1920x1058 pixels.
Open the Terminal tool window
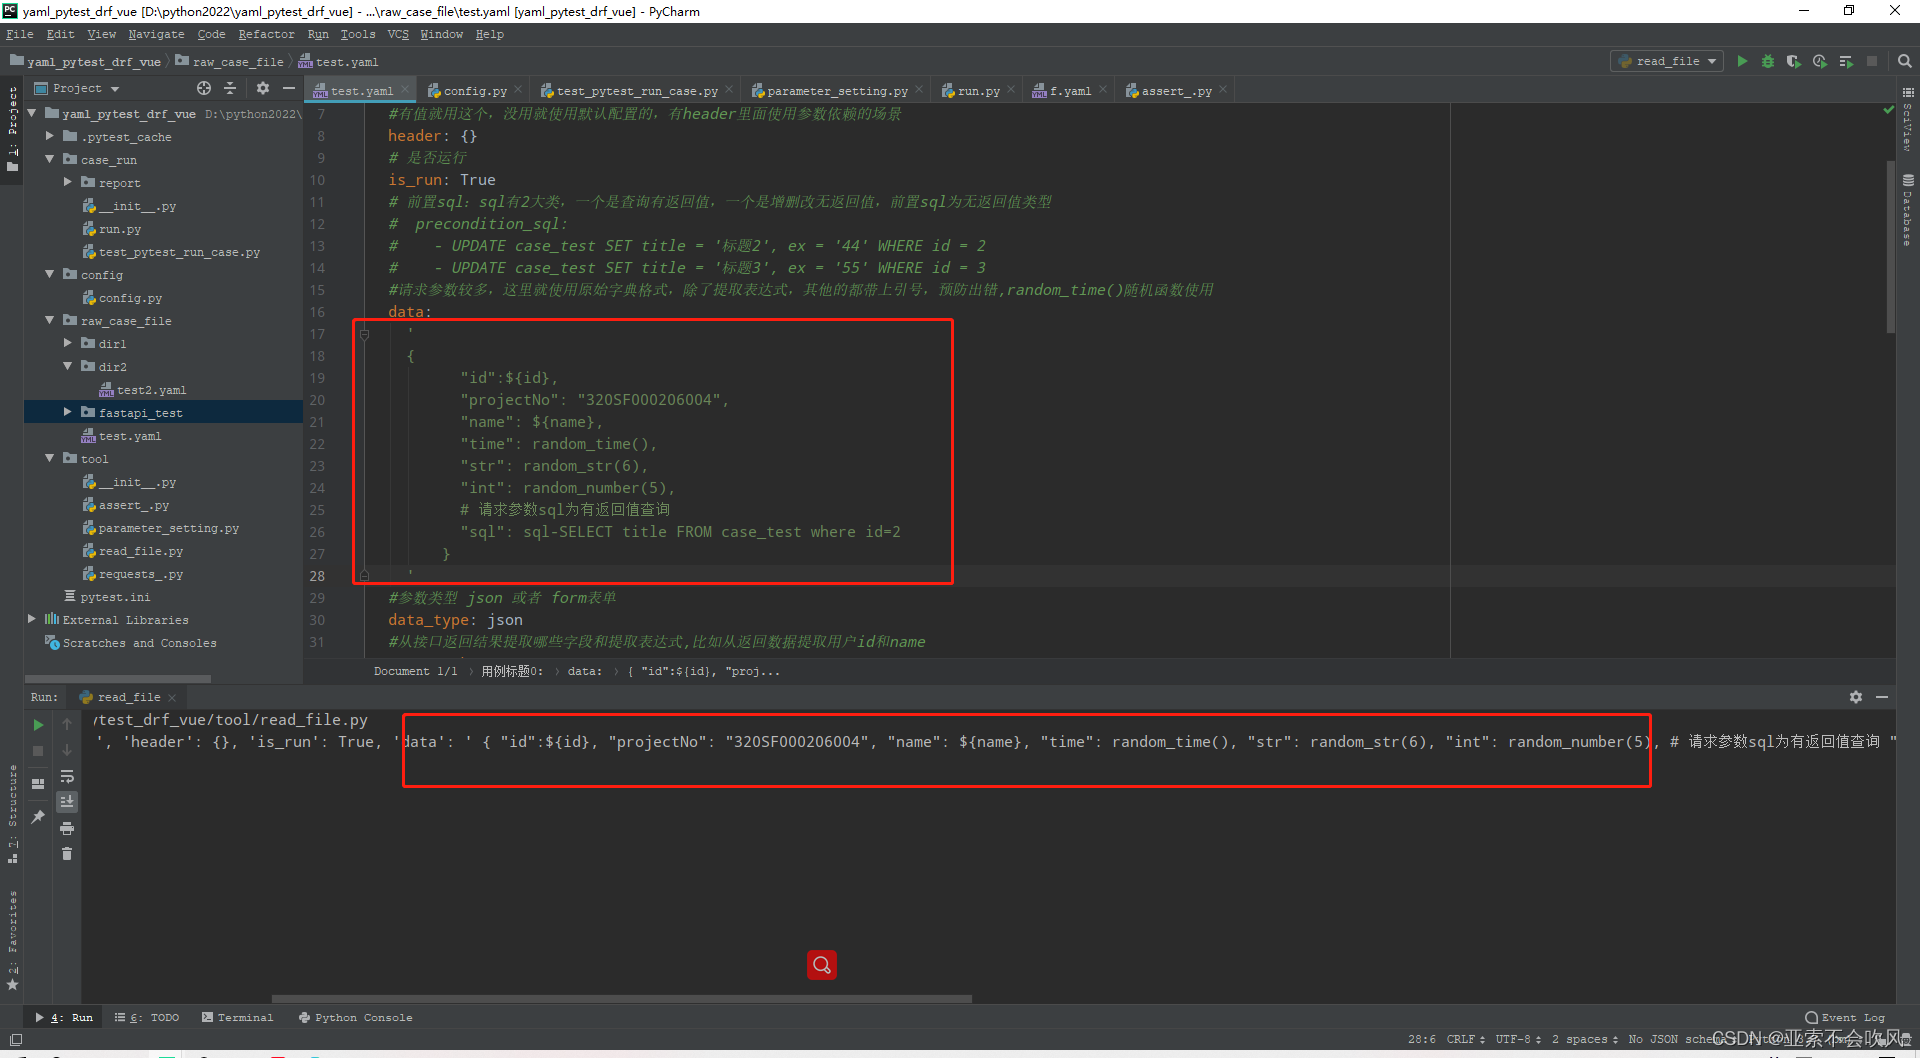(x=237, y=1018)
